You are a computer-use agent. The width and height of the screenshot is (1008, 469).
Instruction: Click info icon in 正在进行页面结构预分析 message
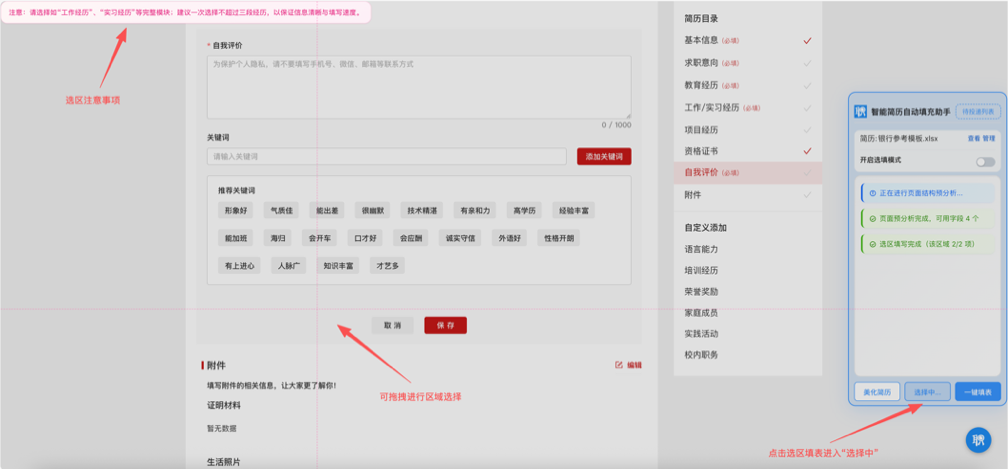pyautogui.click(x=872, y=193)
